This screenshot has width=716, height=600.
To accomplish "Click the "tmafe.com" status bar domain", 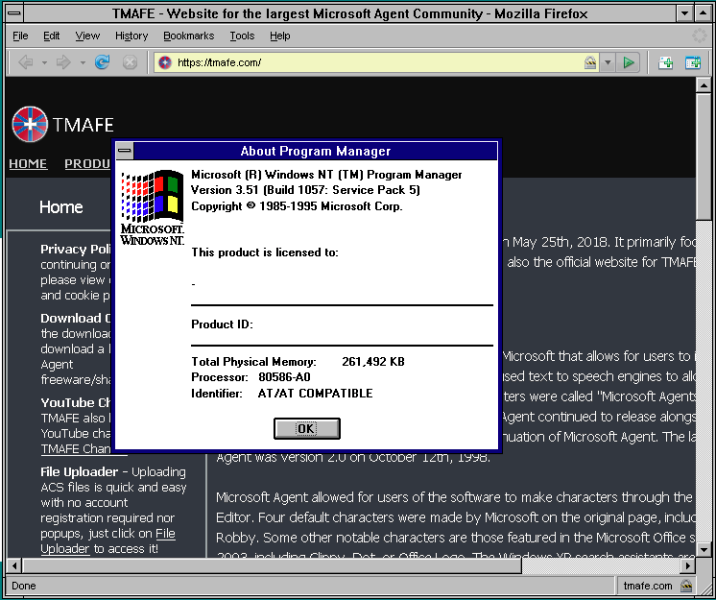I will [x=648, y=585].
